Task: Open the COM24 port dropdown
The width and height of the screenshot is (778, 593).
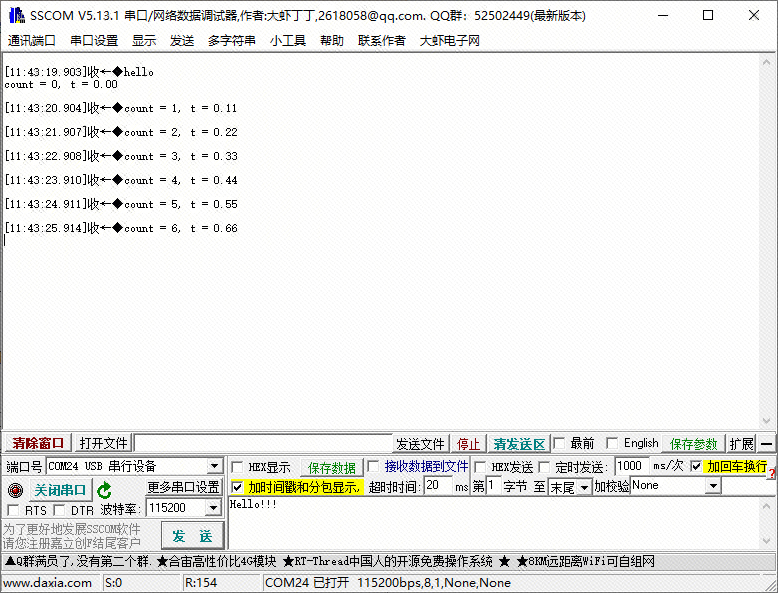Action: click(x=214, y=466)
